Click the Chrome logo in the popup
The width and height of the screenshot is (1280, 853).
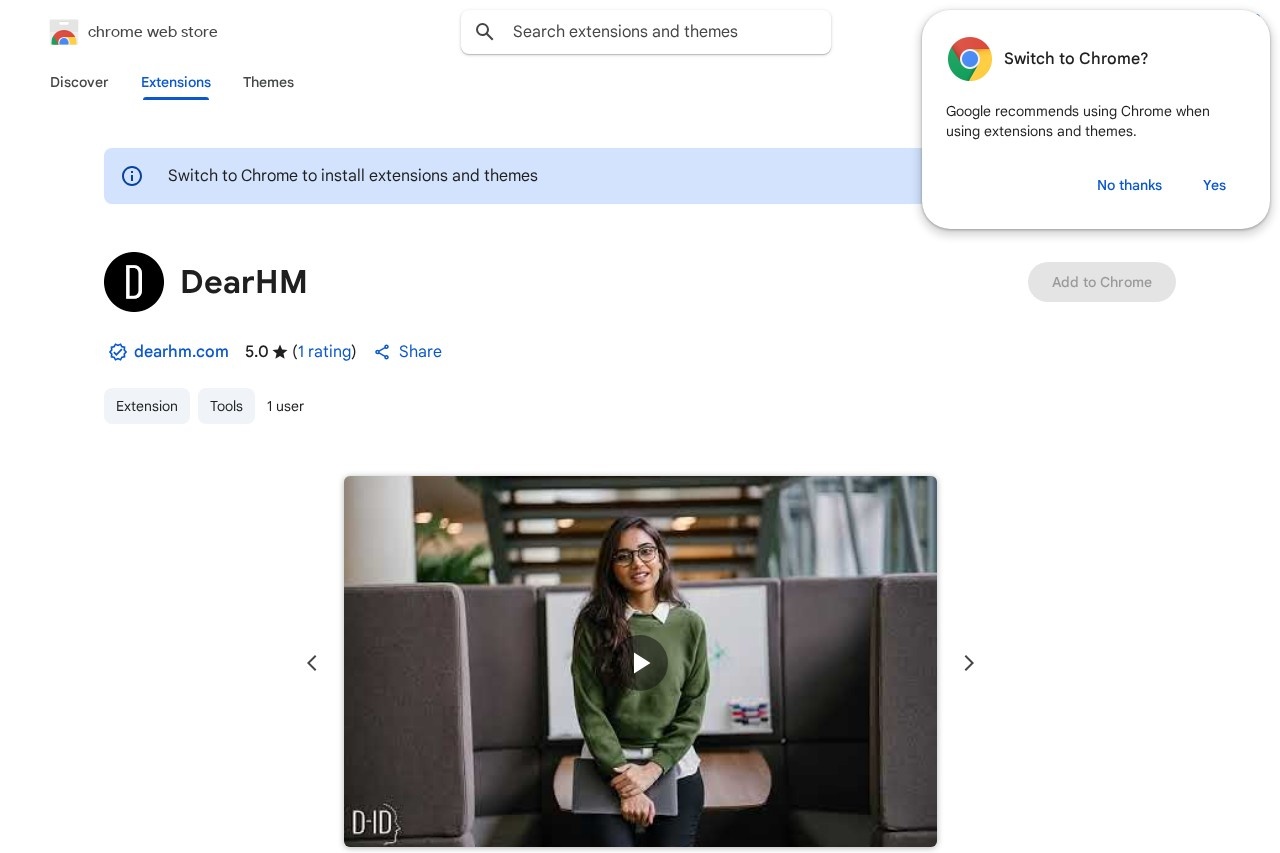(x=969, y=59)
